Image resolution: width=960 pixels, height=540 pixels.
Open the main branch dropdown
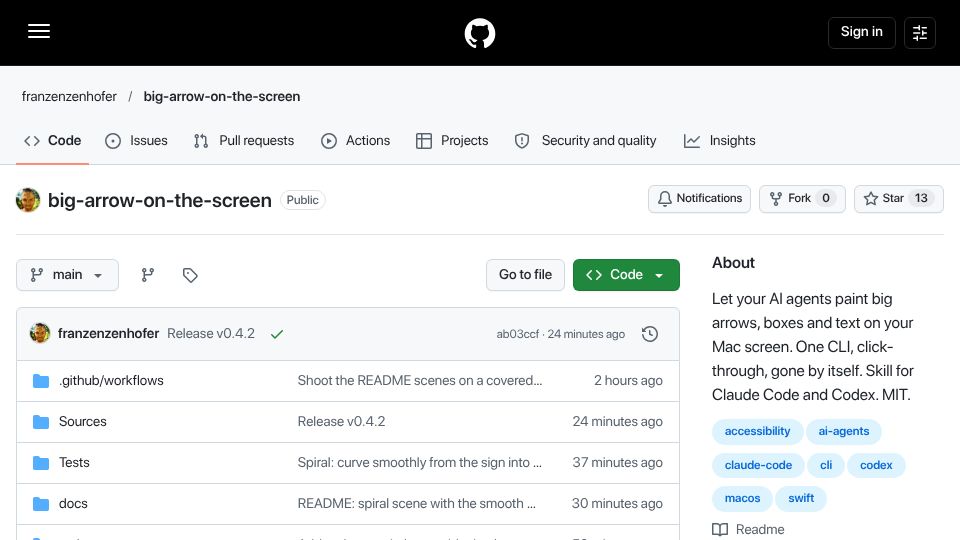click(67, 275)
